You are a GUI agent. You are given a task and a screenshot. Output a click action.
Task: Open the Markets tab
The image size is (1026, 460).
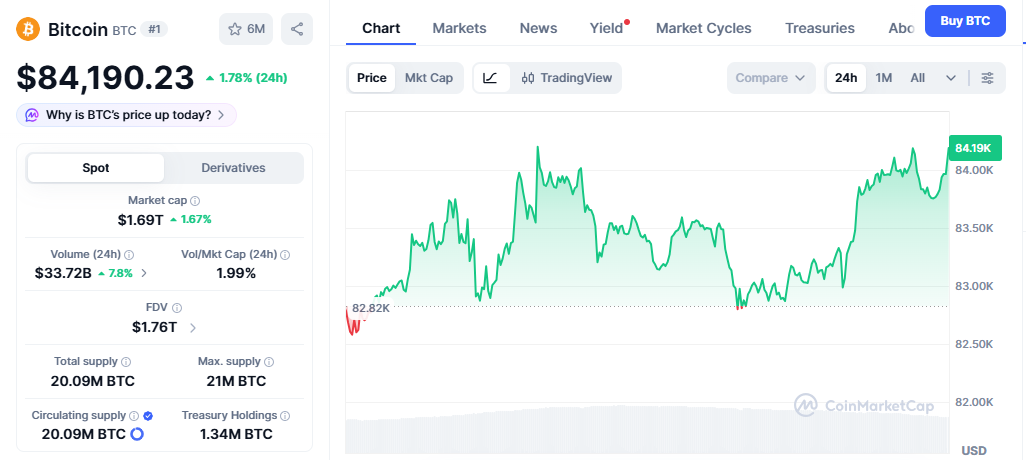point(459,28)
